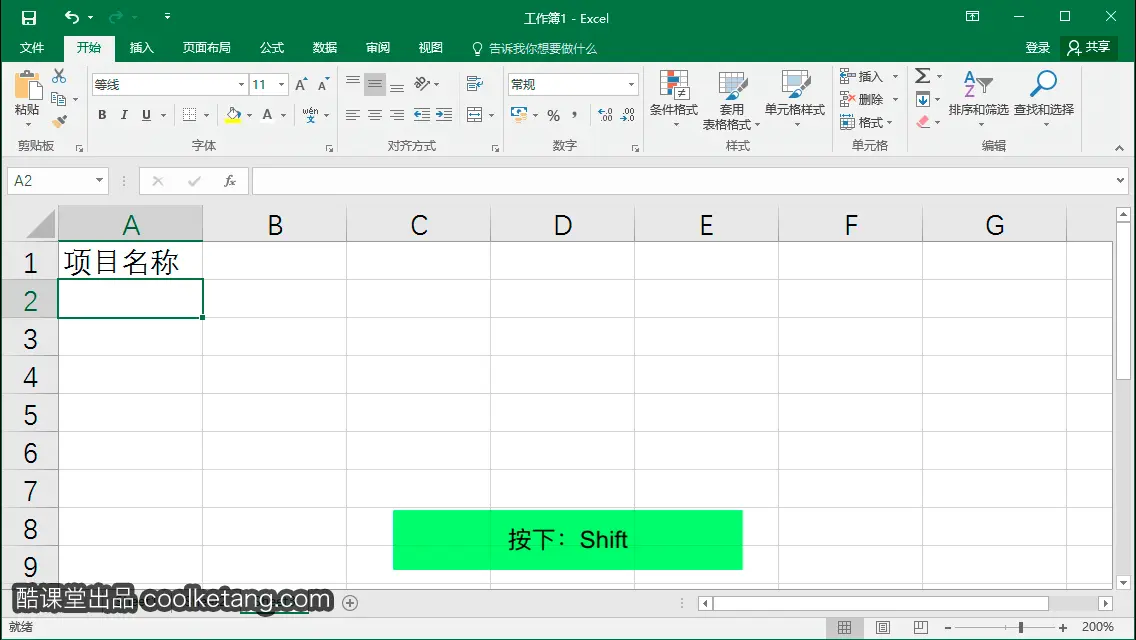Expand the formula bar chevron

(1120, 180)
